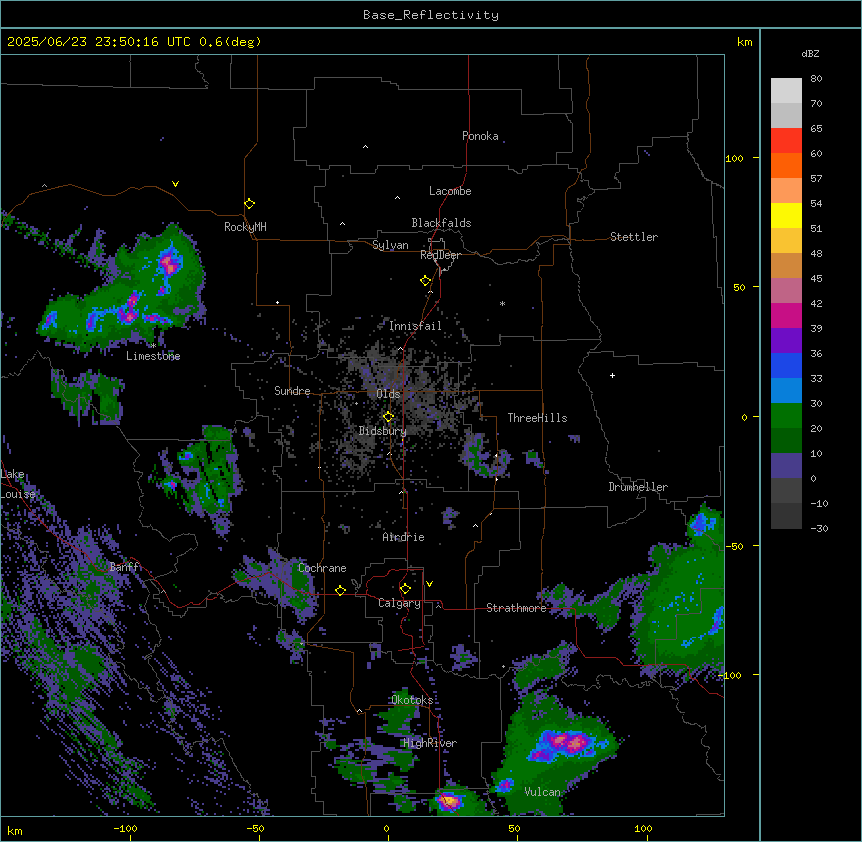Image resolution: width=862 pixels, height=842 pixels.
Task: Pick the magenta 39–42 dBZ legend swatch
Action: pos(786,315)
